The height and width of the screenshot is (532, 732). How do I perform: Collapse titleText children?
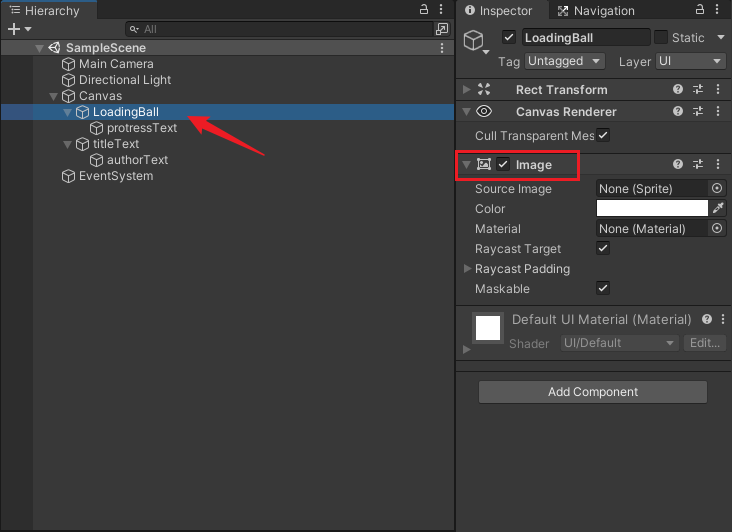pyautogui.click(x=68, y=144)
